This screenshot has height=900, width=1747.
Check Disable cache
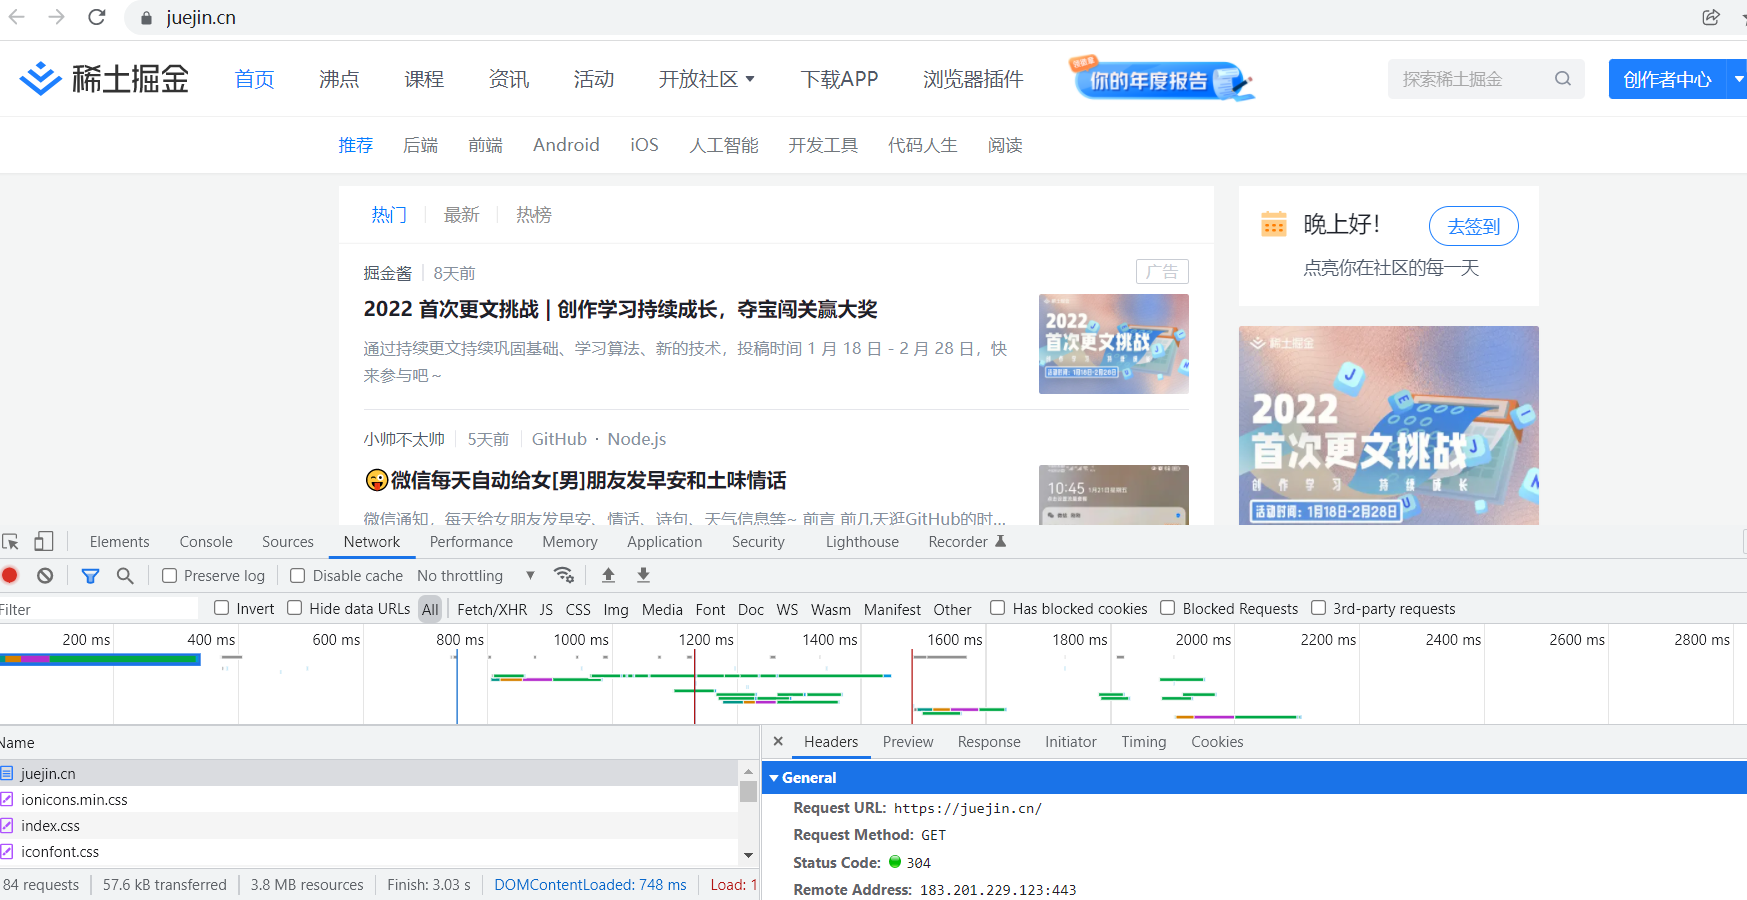click(297, 575)
